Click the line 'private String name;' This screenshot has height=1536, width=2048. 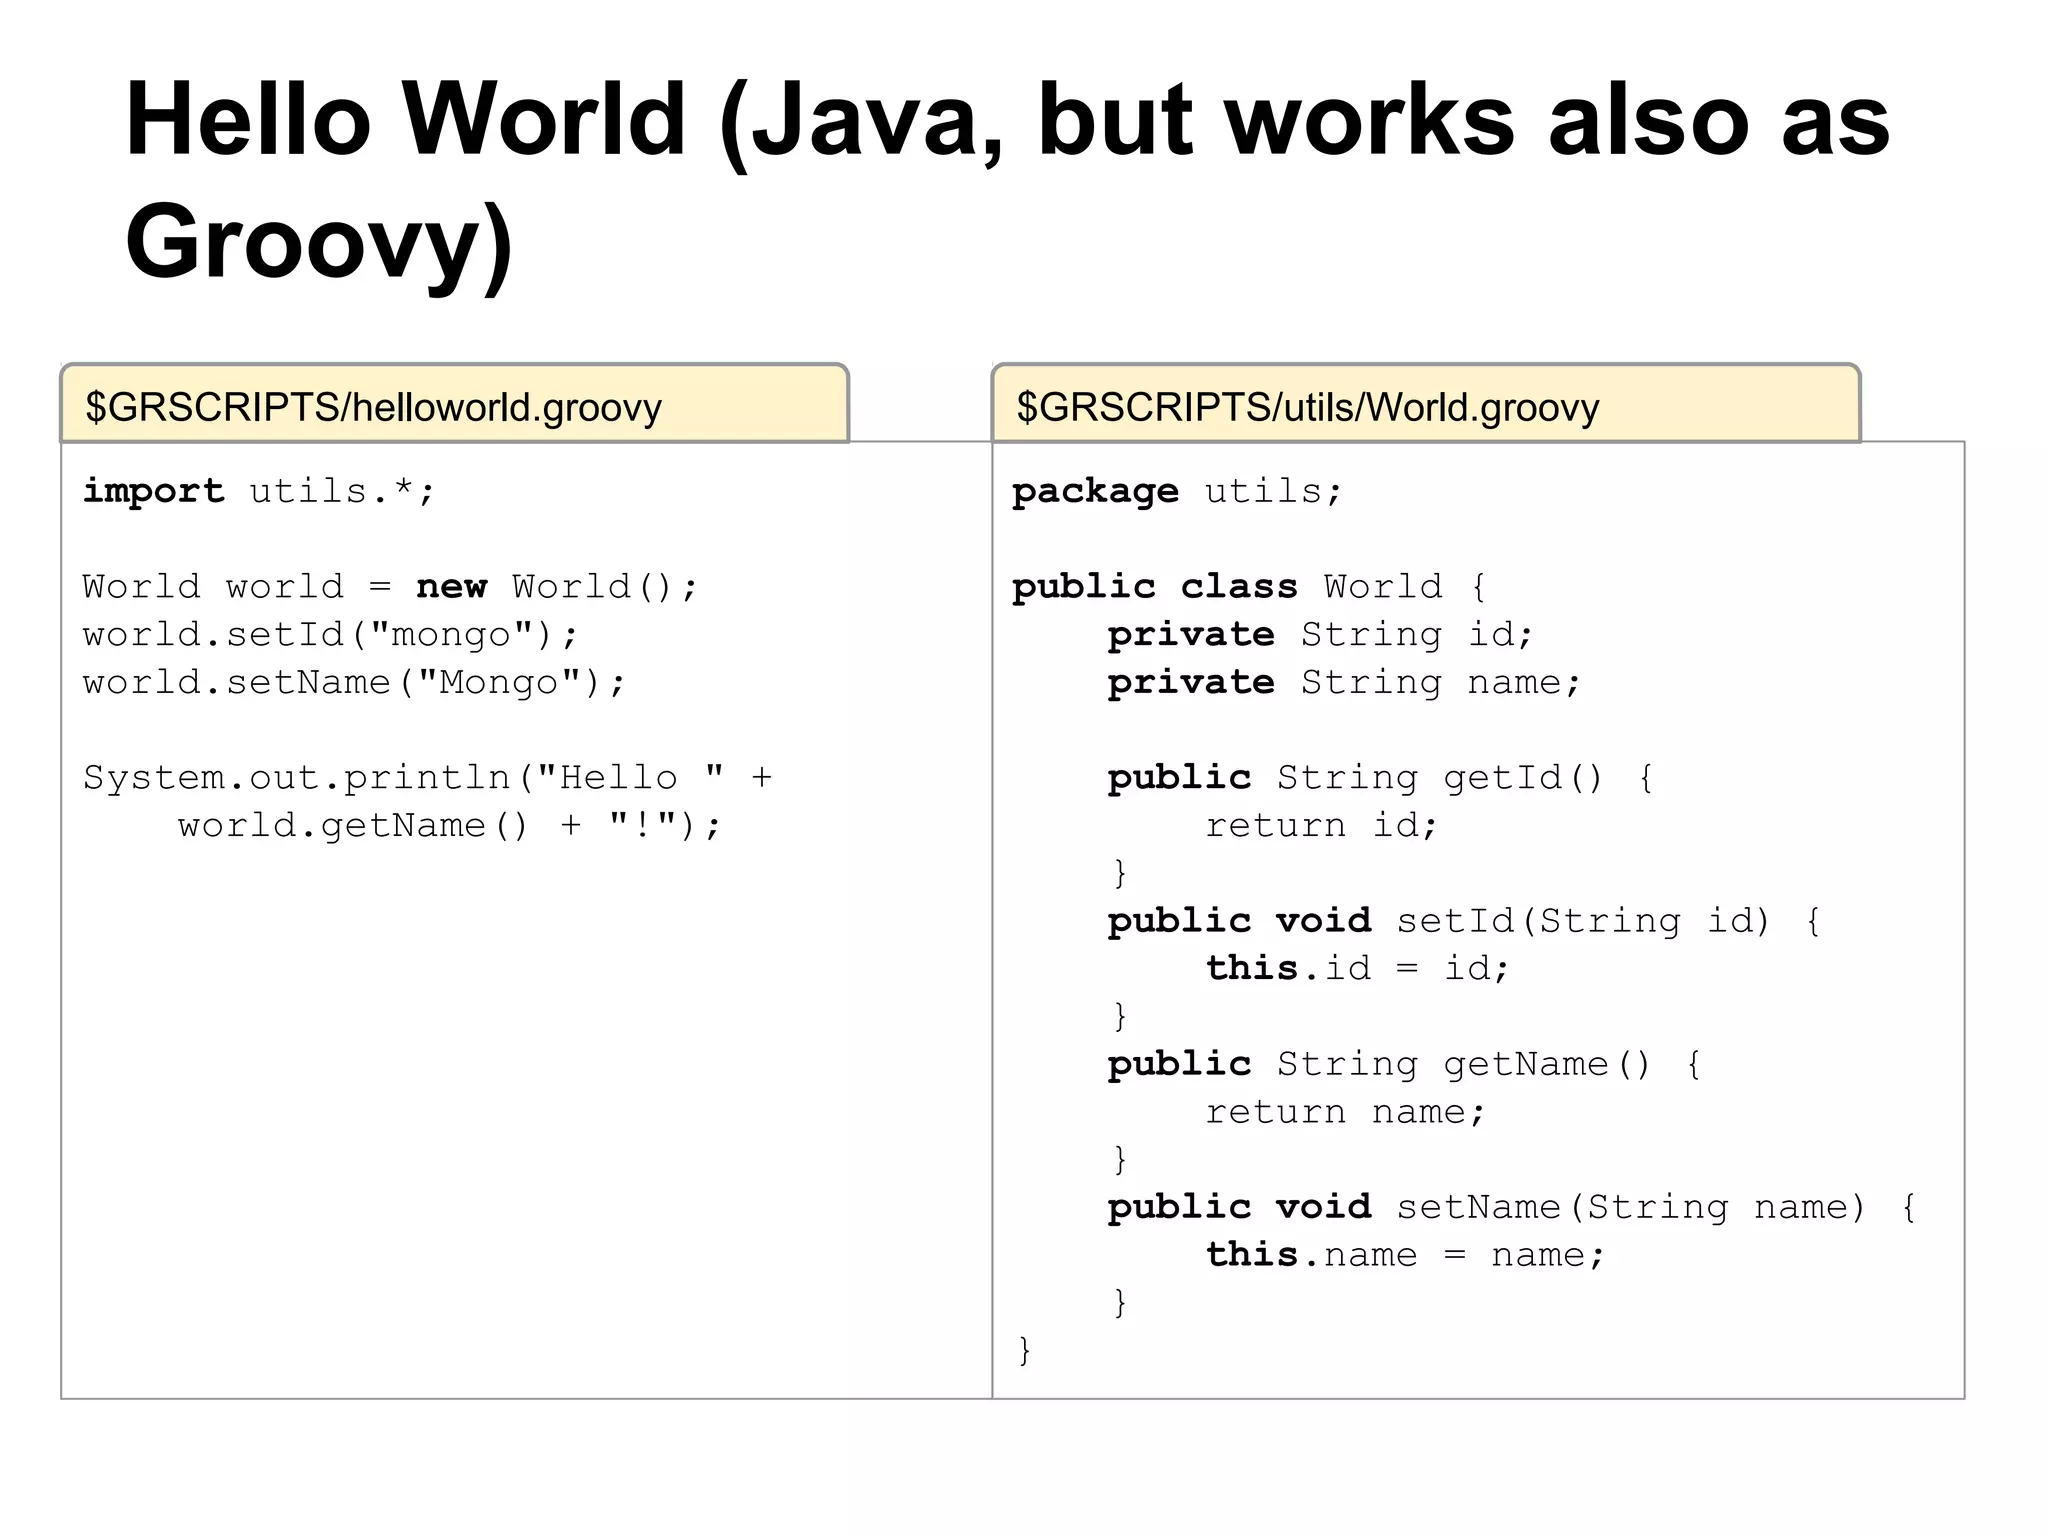[1344, 682]
